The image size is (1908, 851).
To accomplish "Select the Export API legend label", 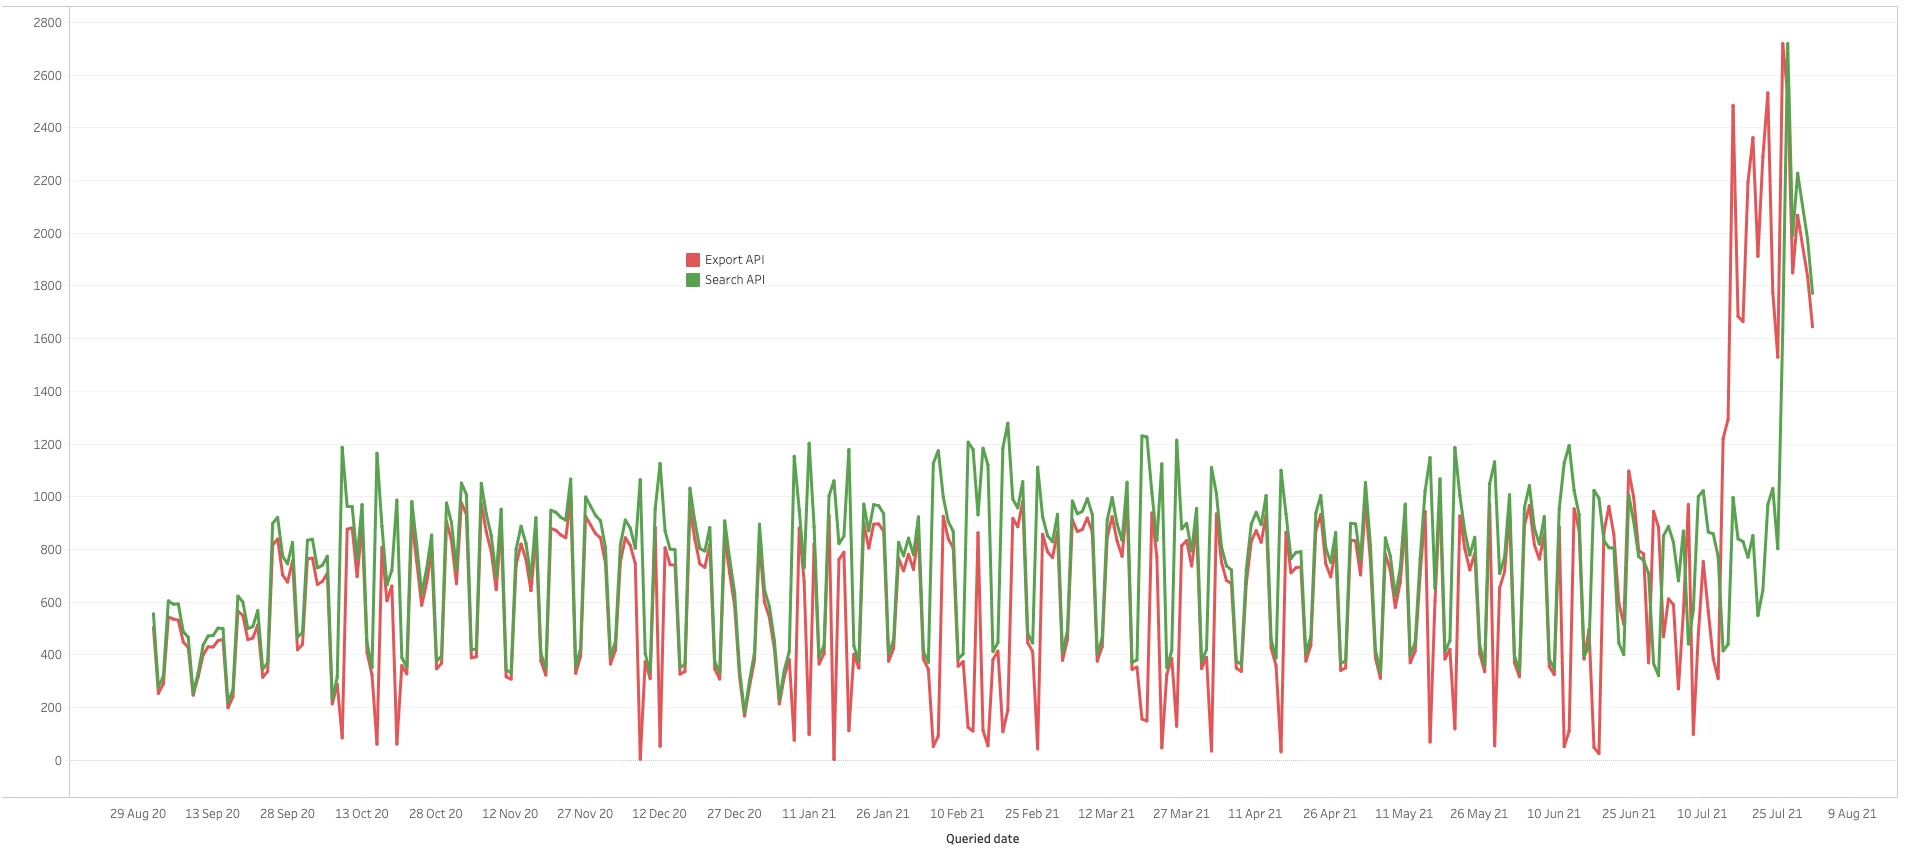I will click(x=734, y=260).
